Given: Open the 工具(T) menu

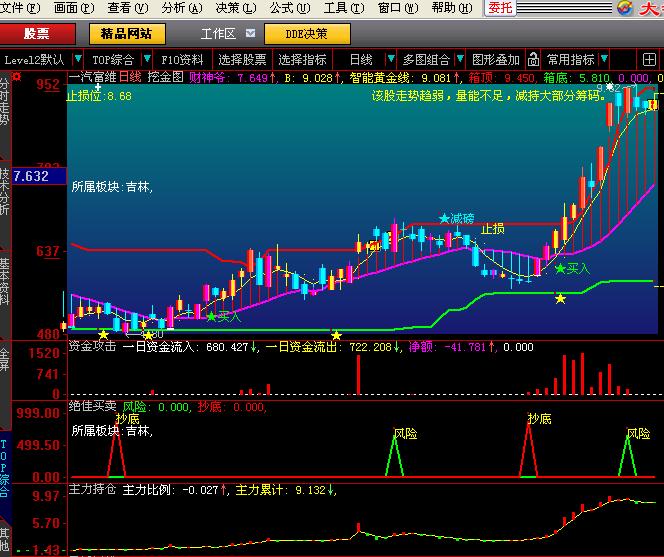Looking at the screenshot, I should 344,8.
